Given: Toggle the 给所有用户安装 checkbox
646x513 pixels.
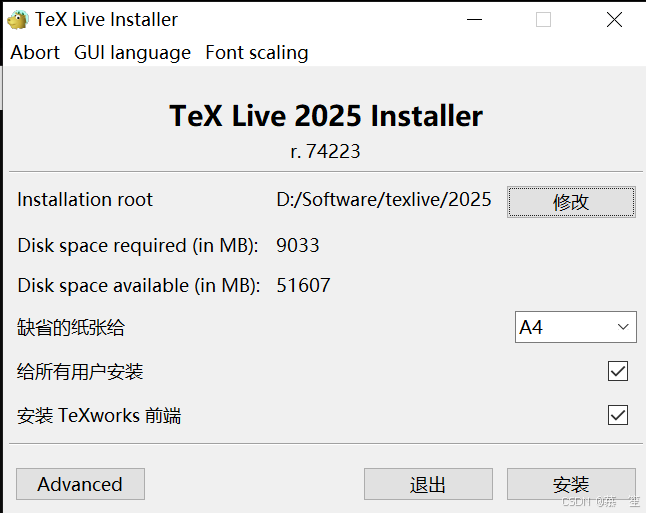Looking at the screenshot, I should coord(618,371).
